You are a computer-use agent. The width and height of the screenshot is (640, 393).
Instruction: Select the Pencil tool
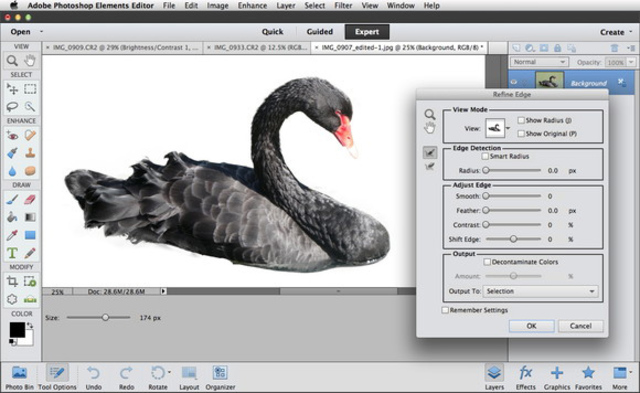point(30,253)
